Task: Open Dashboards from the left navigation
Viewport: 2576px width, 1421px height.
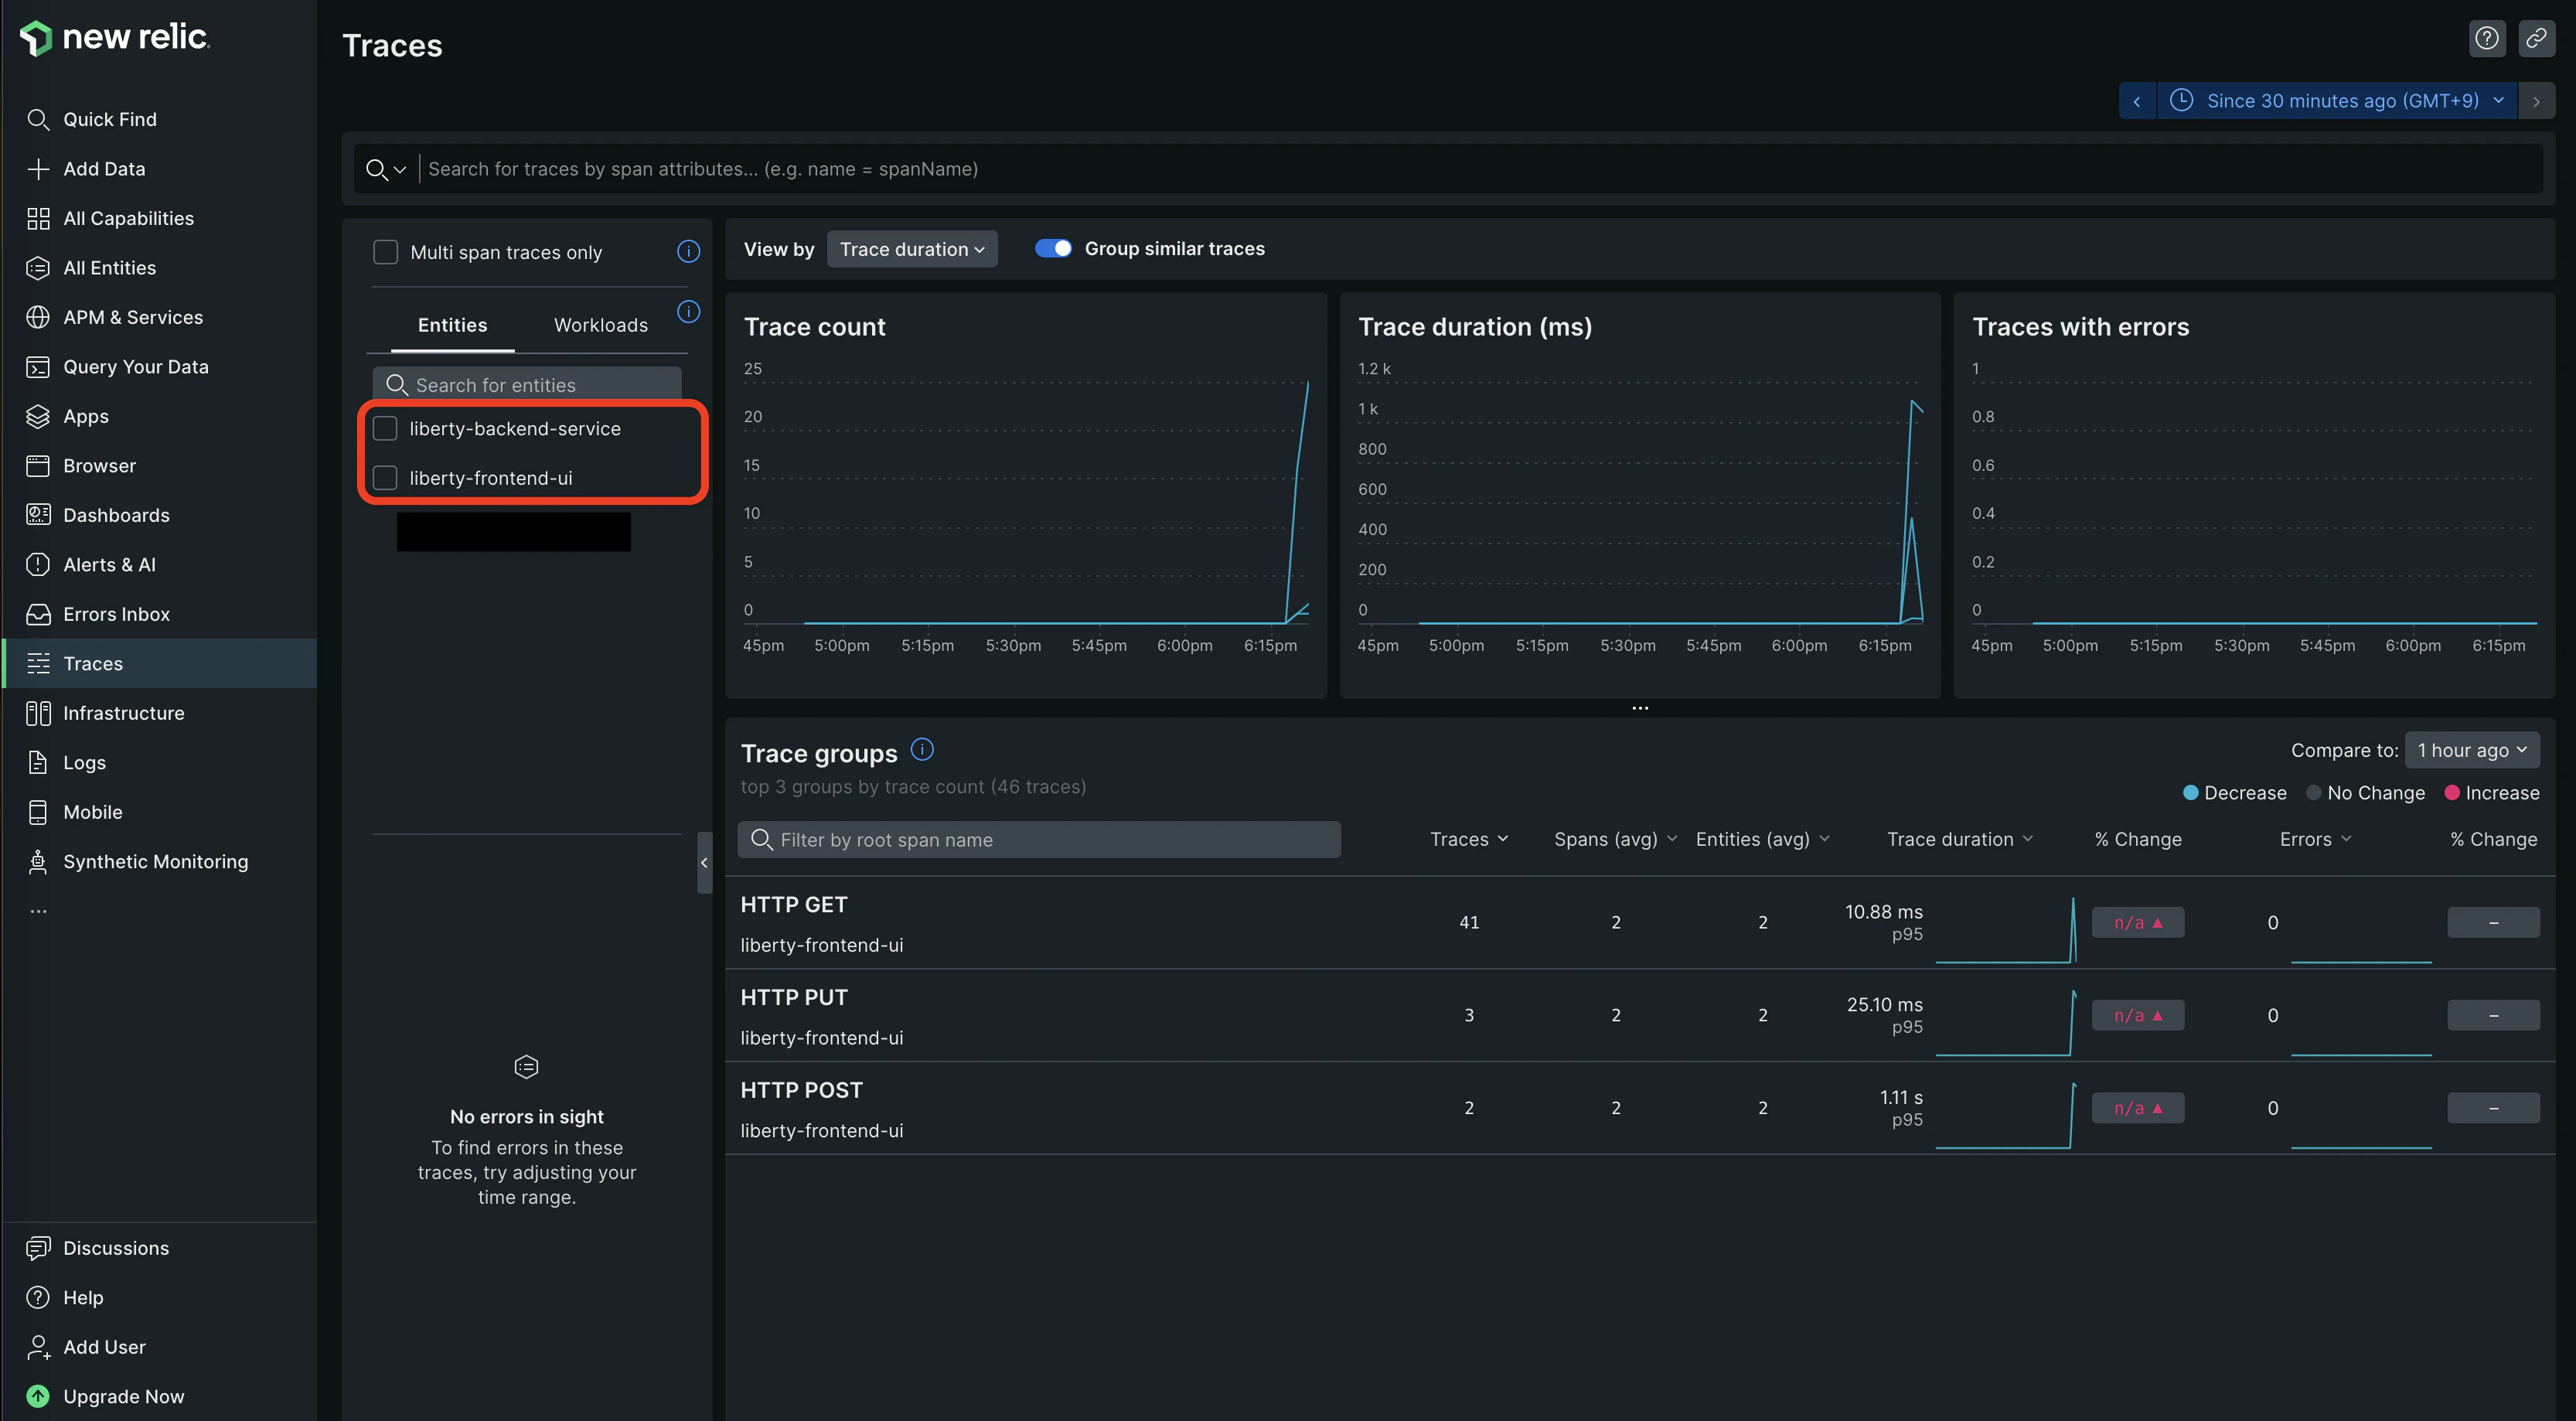Action: pos(116,515)
